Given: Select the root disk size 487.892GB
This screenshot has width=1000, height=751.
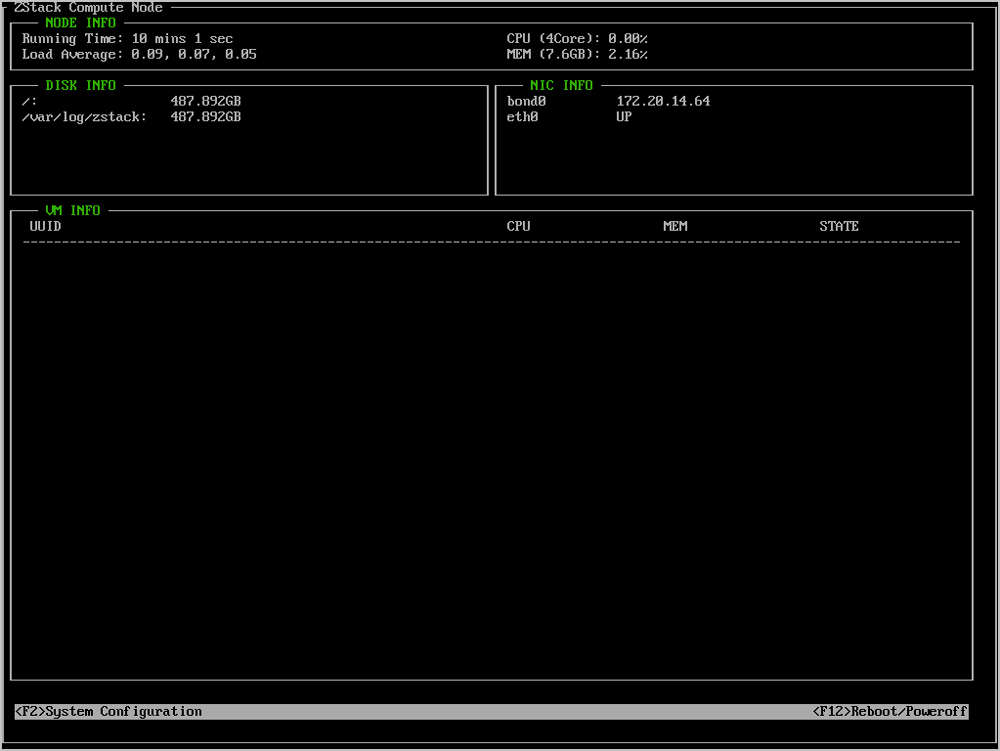Looking at the screenshot, I should coord(205,102).
